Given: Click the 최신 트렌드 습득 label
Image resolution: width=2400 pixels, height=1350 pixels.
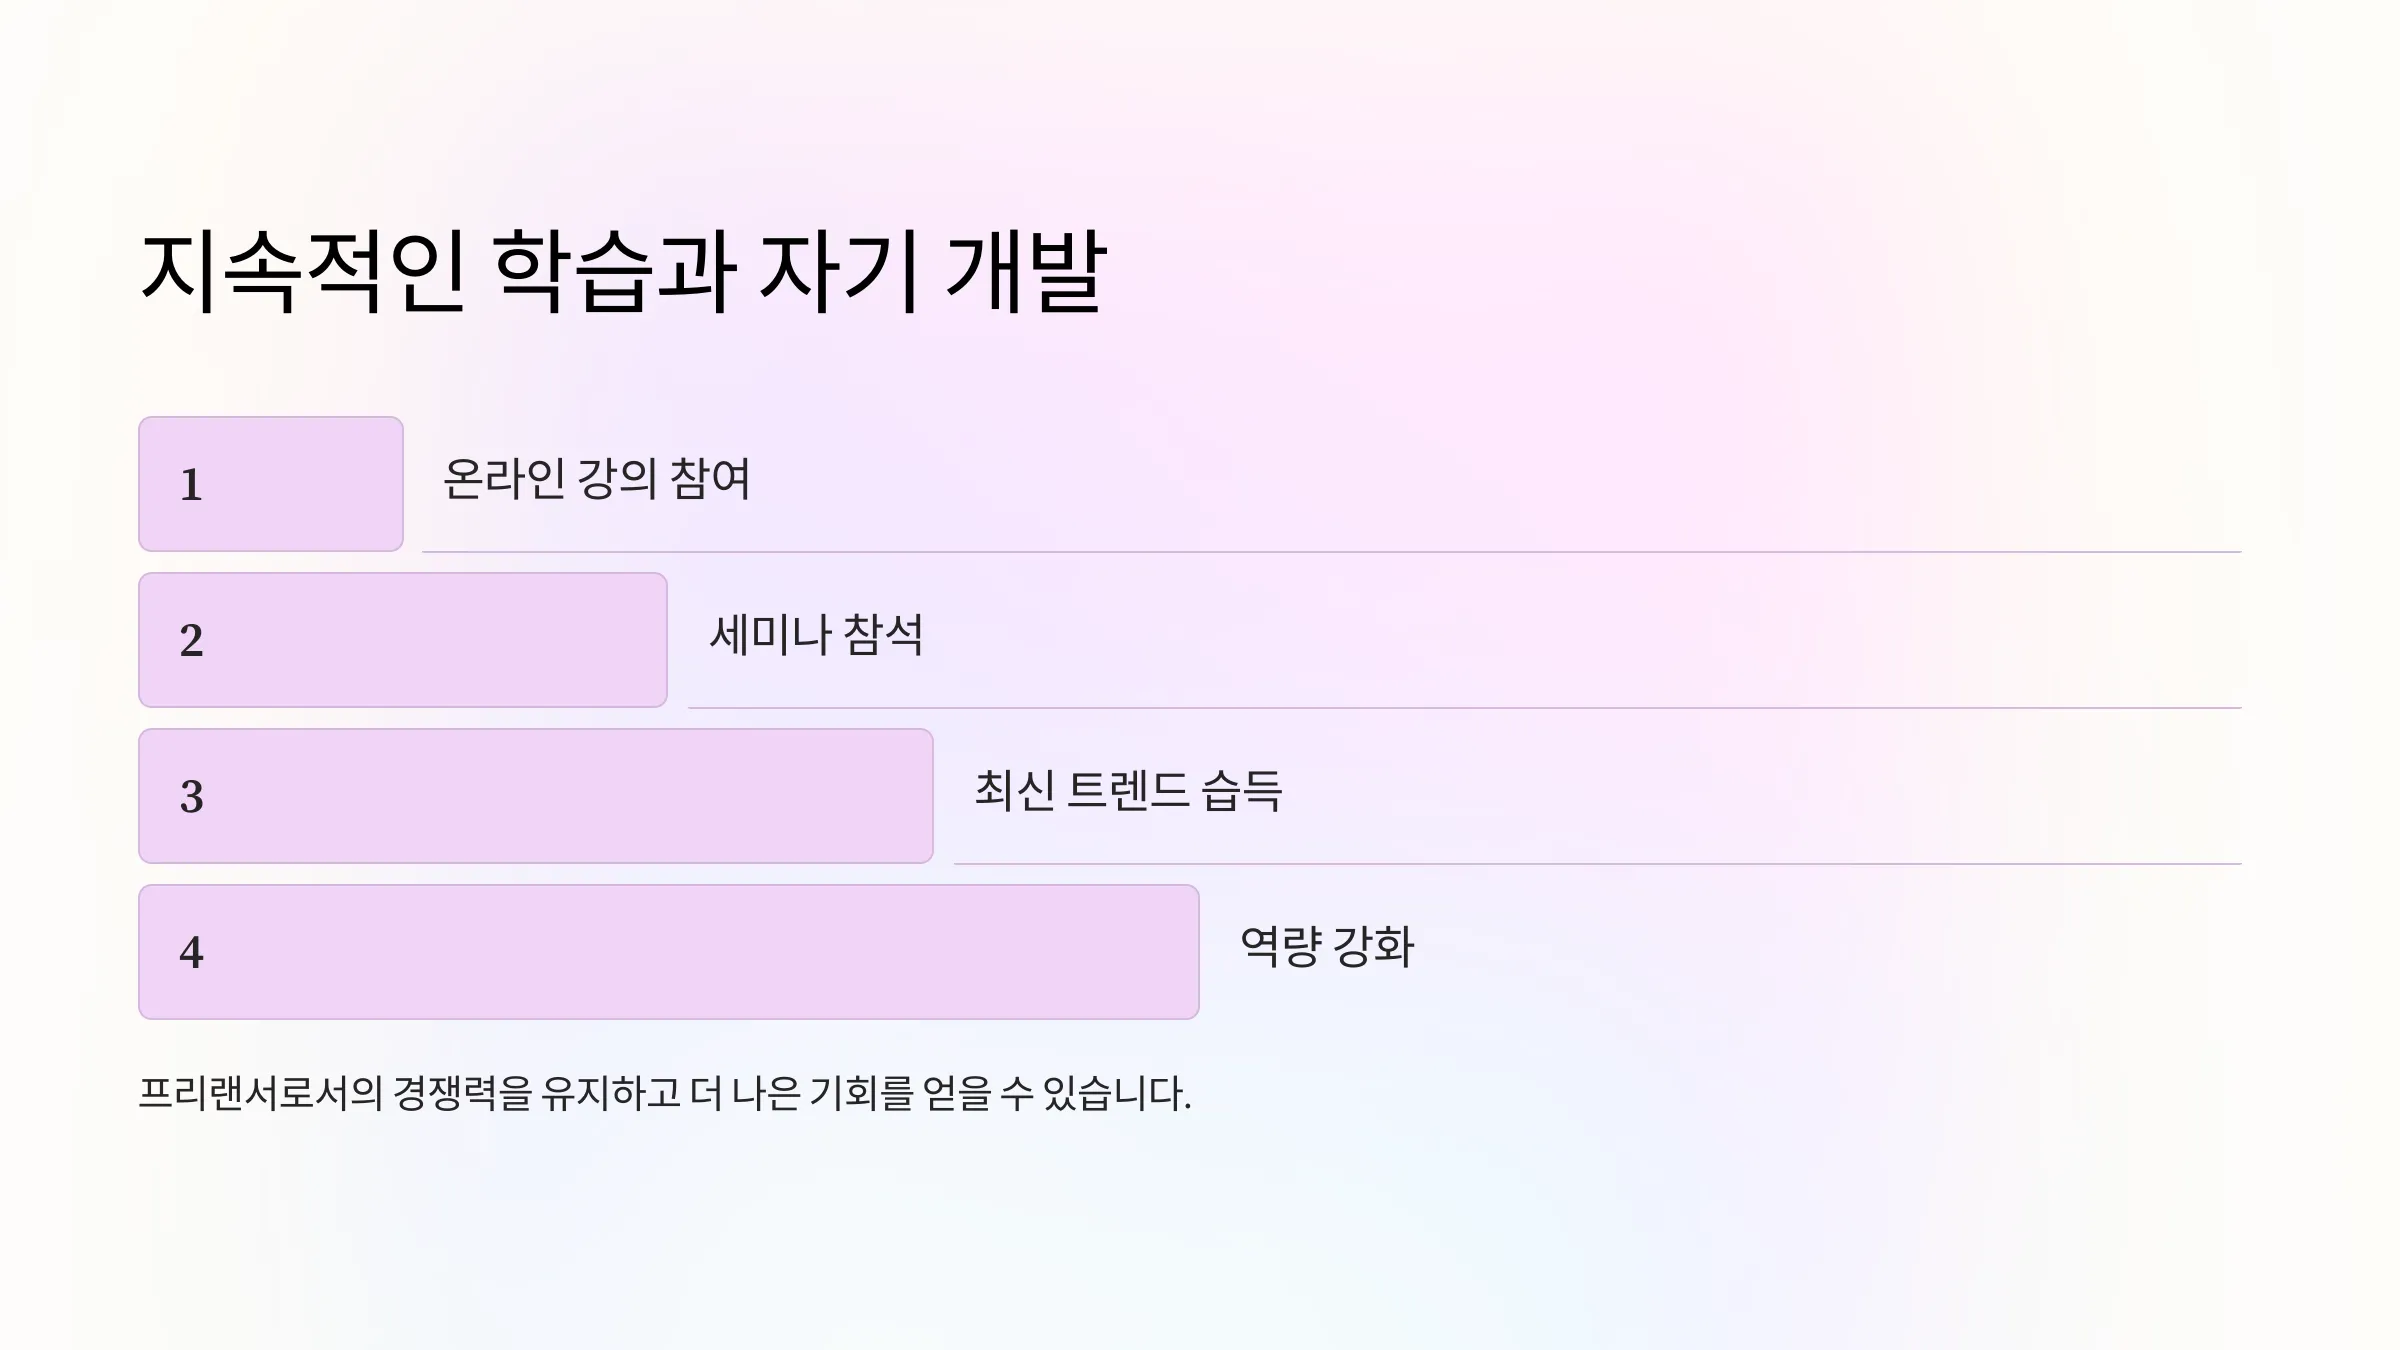Looking at the screenshot, I should point(1128,791).
